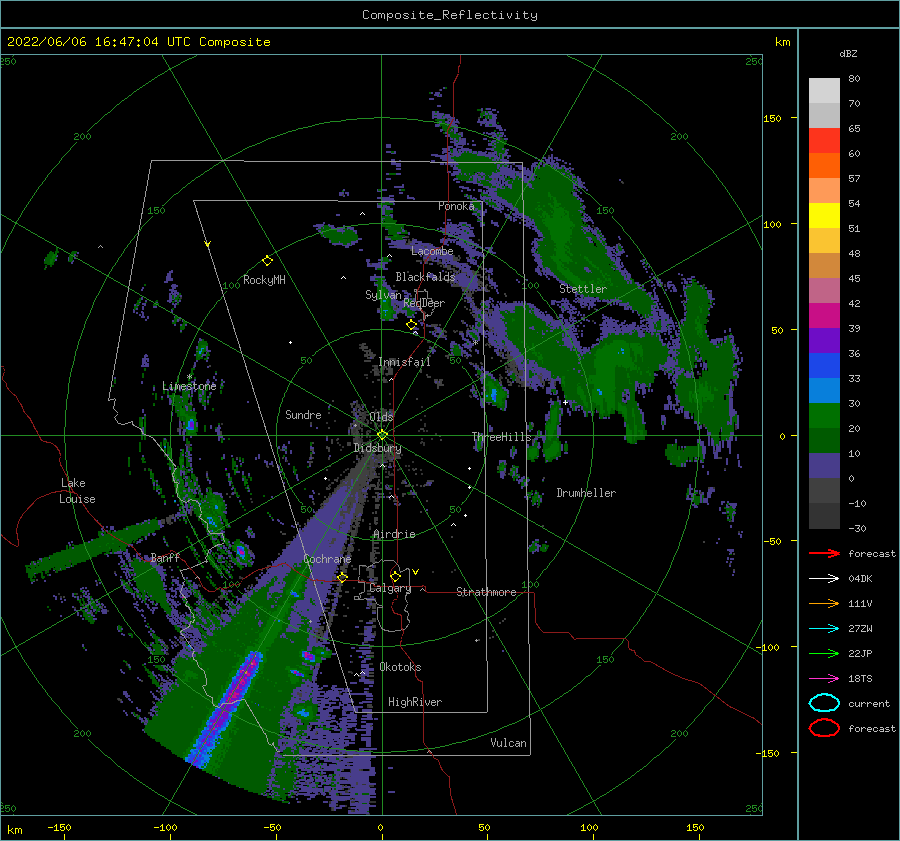900x841 pixels.
Task: Click the Blackfalds town label
Action: pos(425,277)
